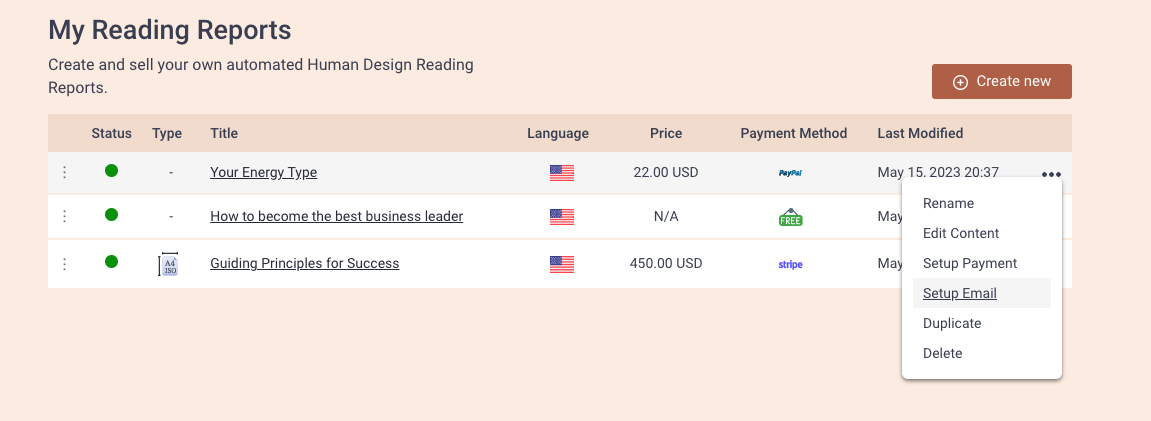Click the FREE payment tag icon

[791, 217]
